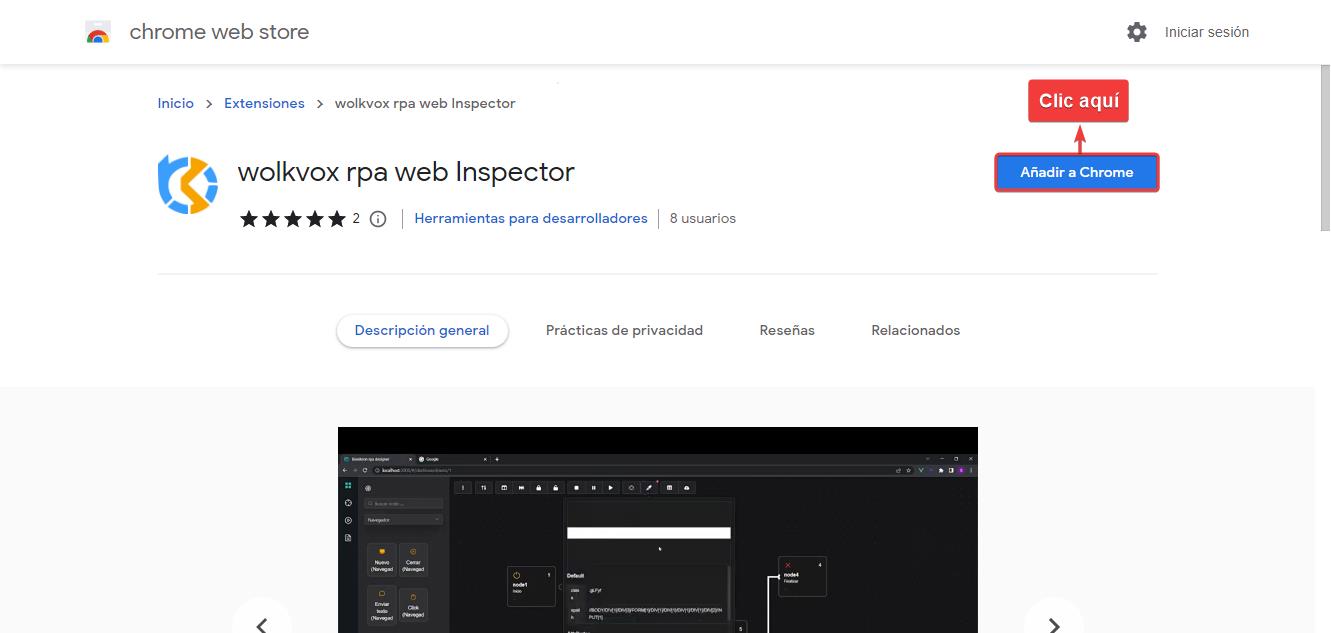Click the extension preview screenshot
1331x633 pixels.
658,530
